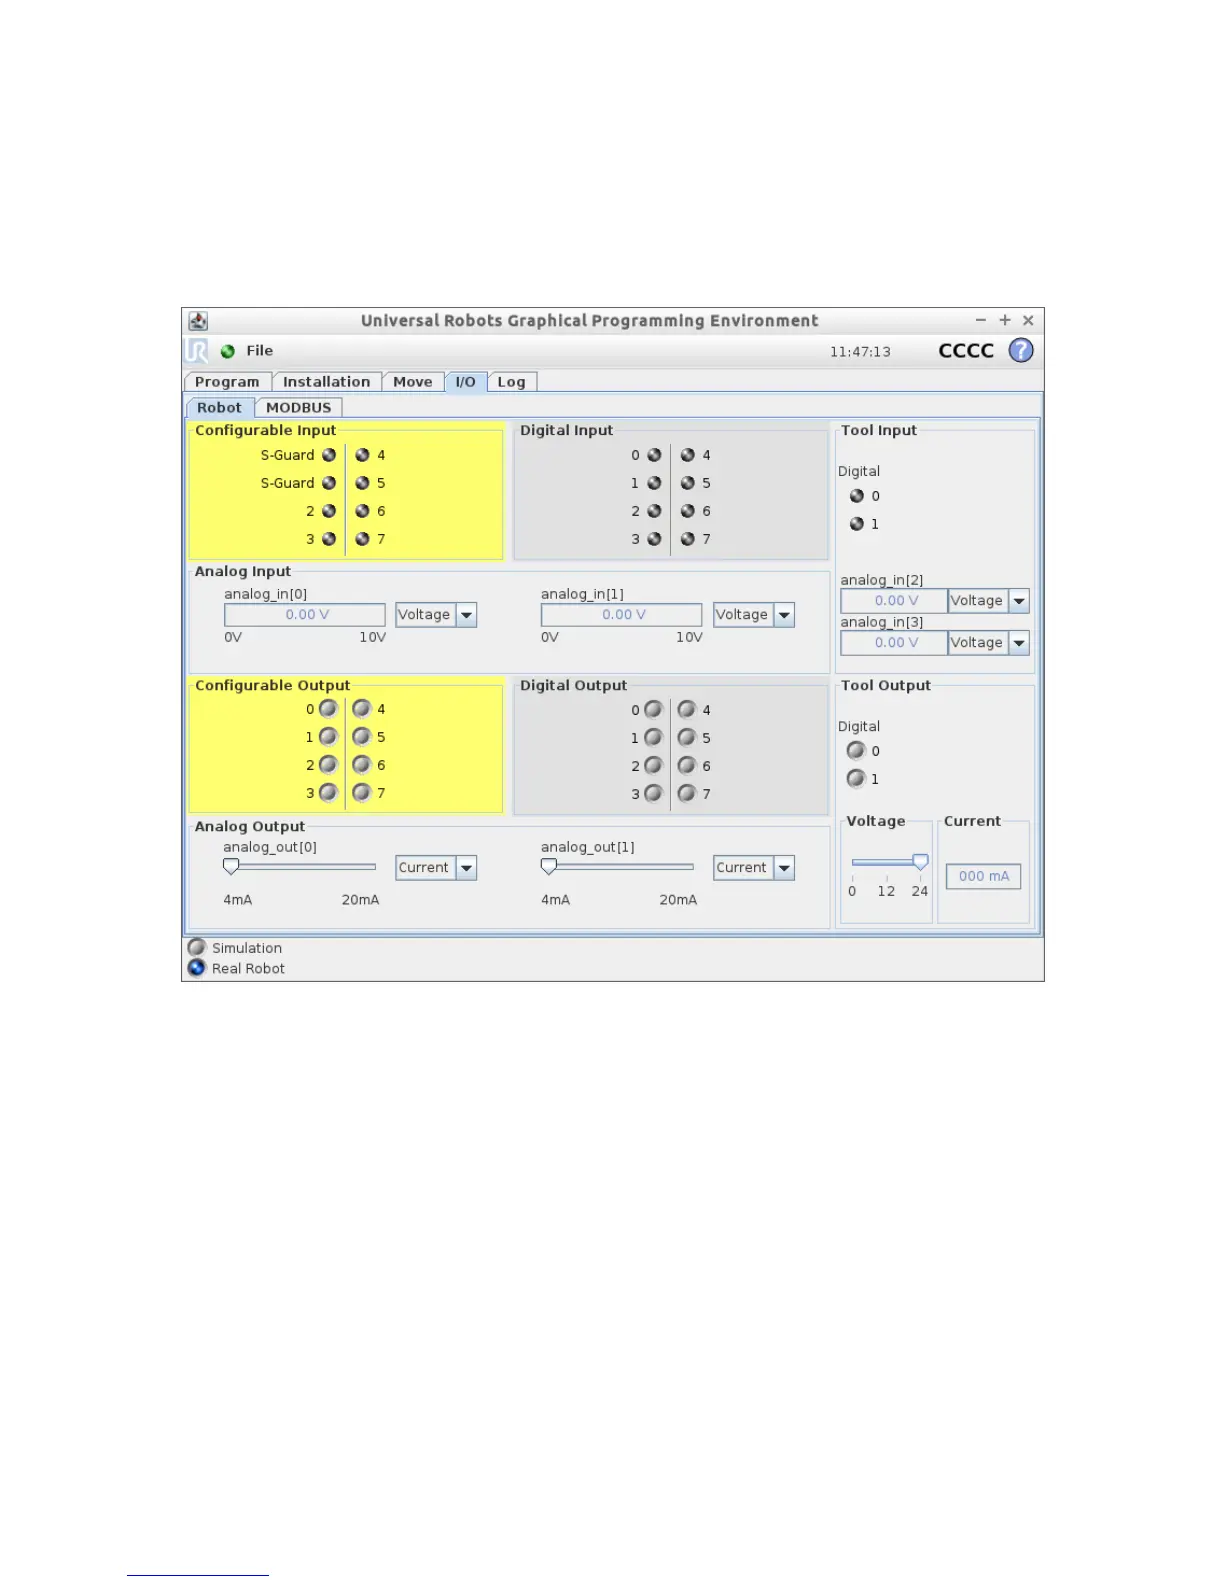This screenshot has height=1584, width=1224.
Task: Click the analog_in[1] value field
Action: (x=622, y=615)
